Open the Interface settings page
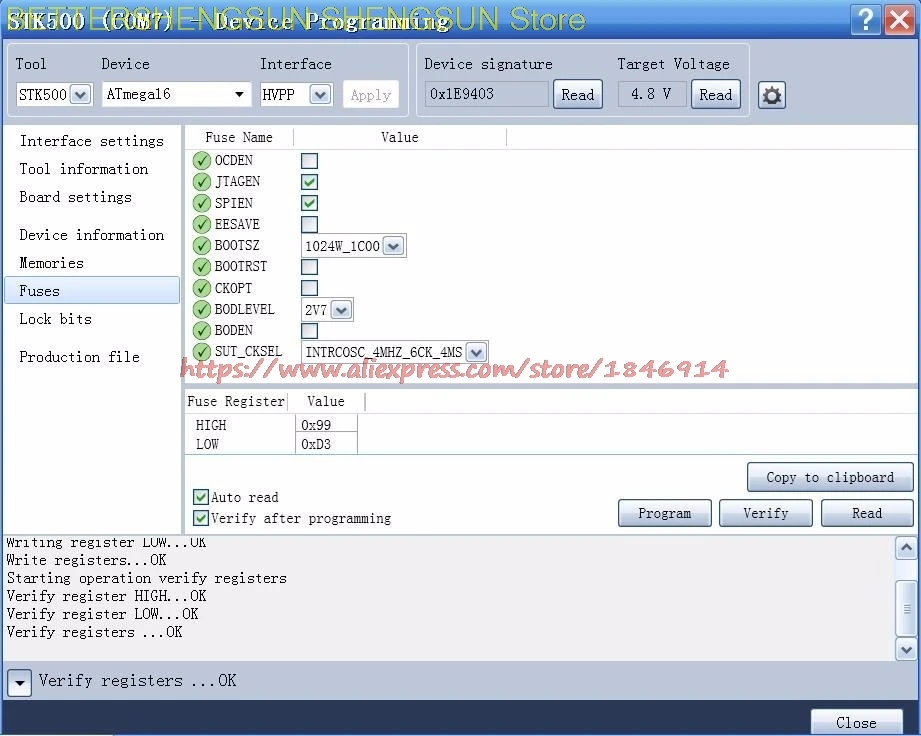Viewport: 921px width, 736px height. click(x=92, y=141)
